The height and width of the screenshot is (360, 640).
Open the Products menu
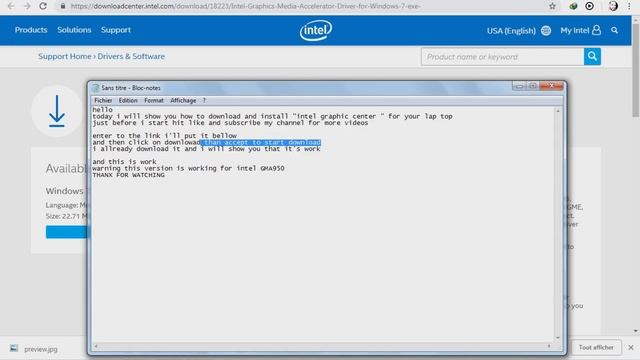[x=31, y=30]
